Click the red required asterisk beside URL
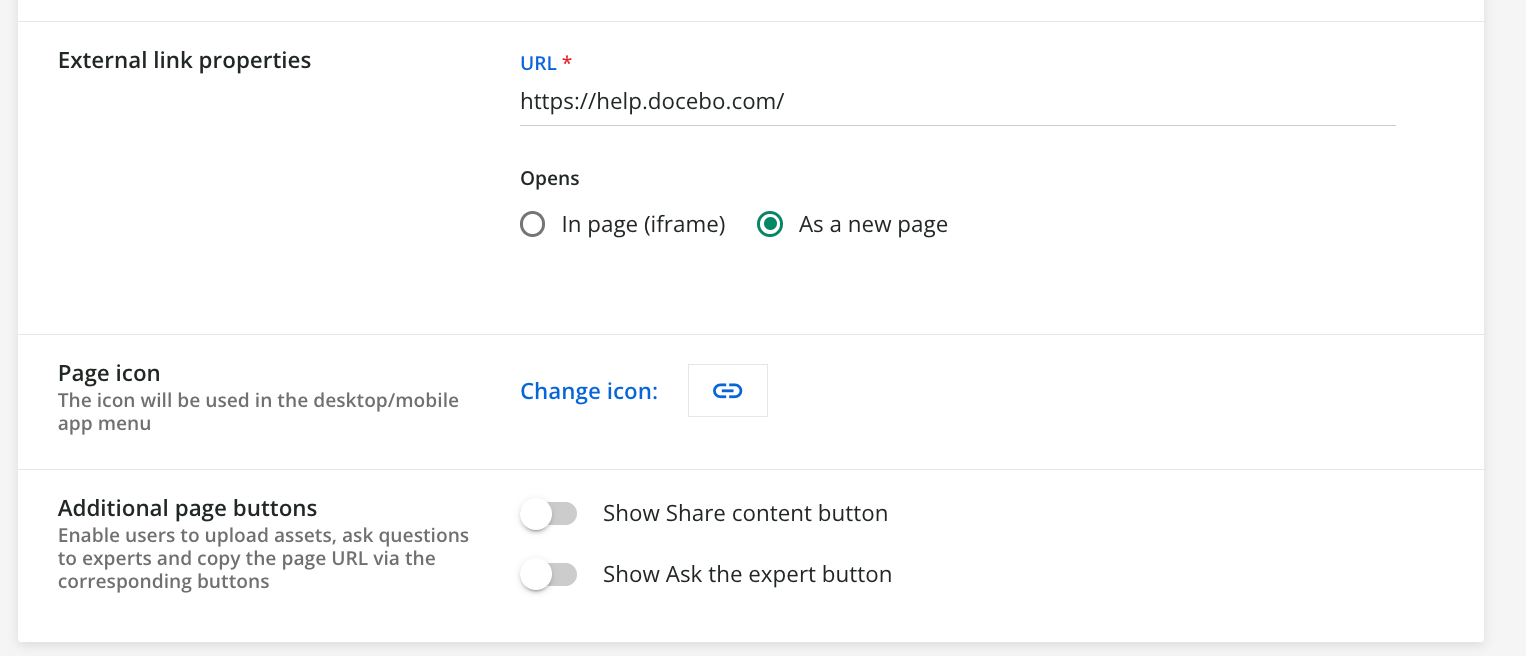1526x656 pixels. [567, 62]
